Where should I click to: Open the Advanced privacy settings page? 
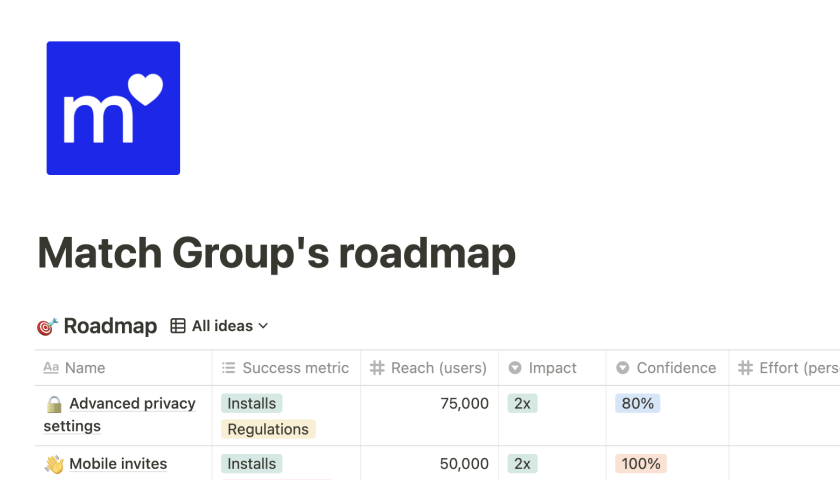[x=132, y=404]
